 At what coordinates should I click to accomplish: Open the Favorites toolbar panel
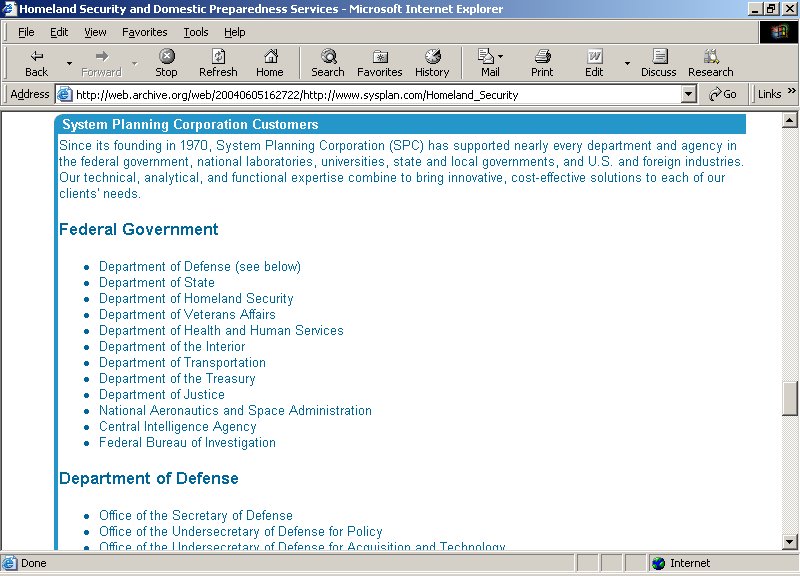tap(380, 62)
